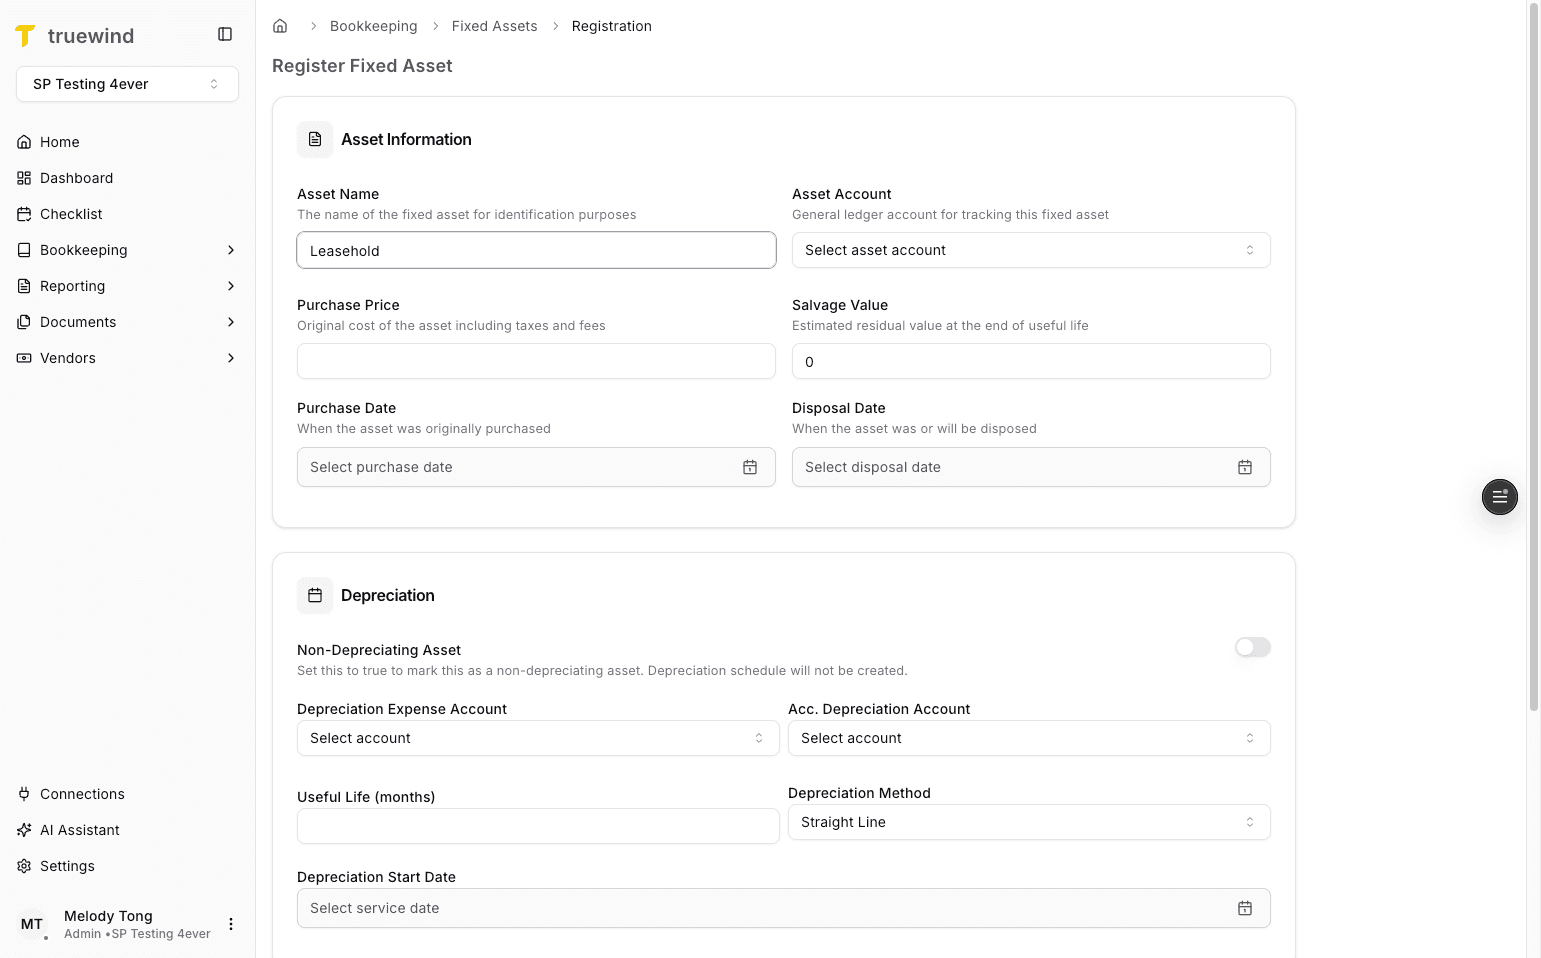This screenshot has width=1541, height=958.
Task: Open Settings from the sidebar menu
Action: coord(66,865)
